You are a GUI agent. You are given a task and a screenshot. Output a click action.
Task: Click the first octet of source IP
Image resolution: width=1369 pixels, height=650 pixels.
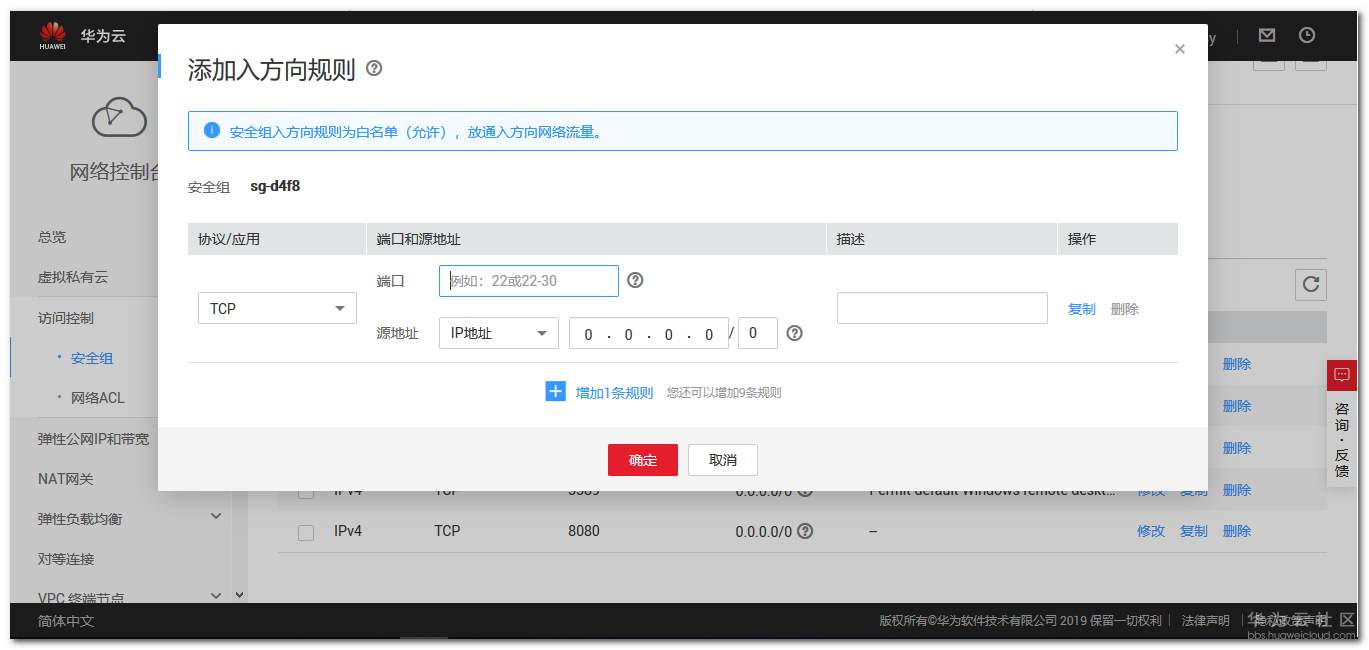coord(588,334)
